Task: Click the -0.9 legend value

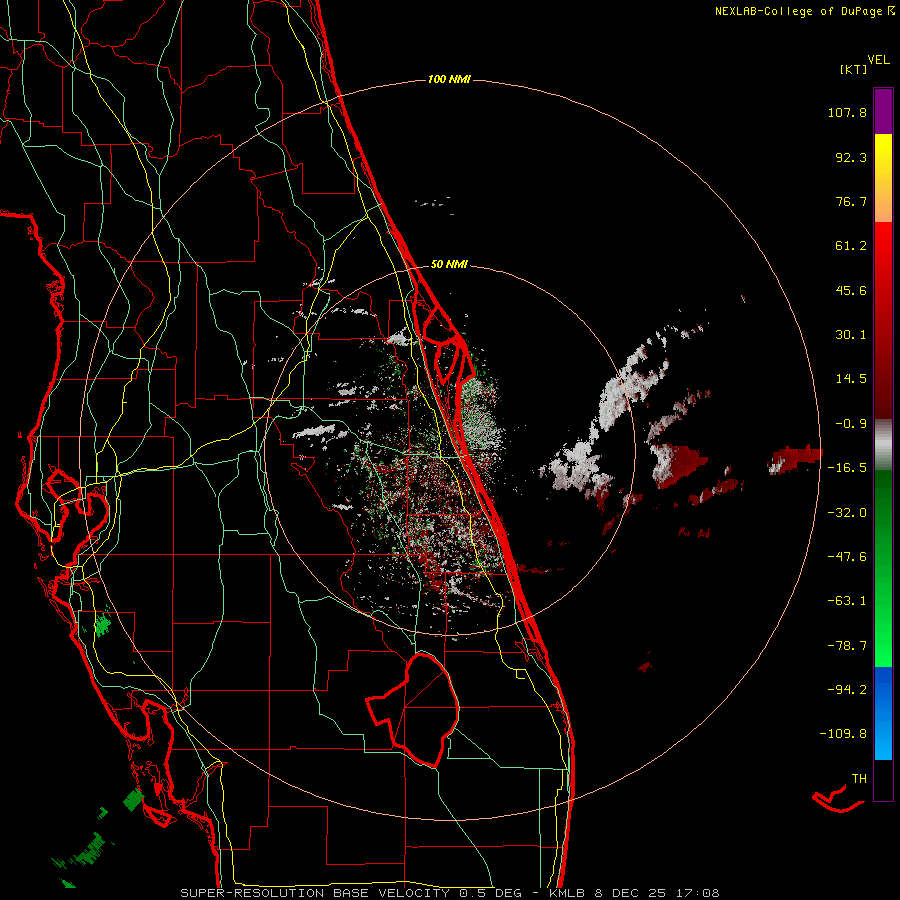Action: point(851,424)
